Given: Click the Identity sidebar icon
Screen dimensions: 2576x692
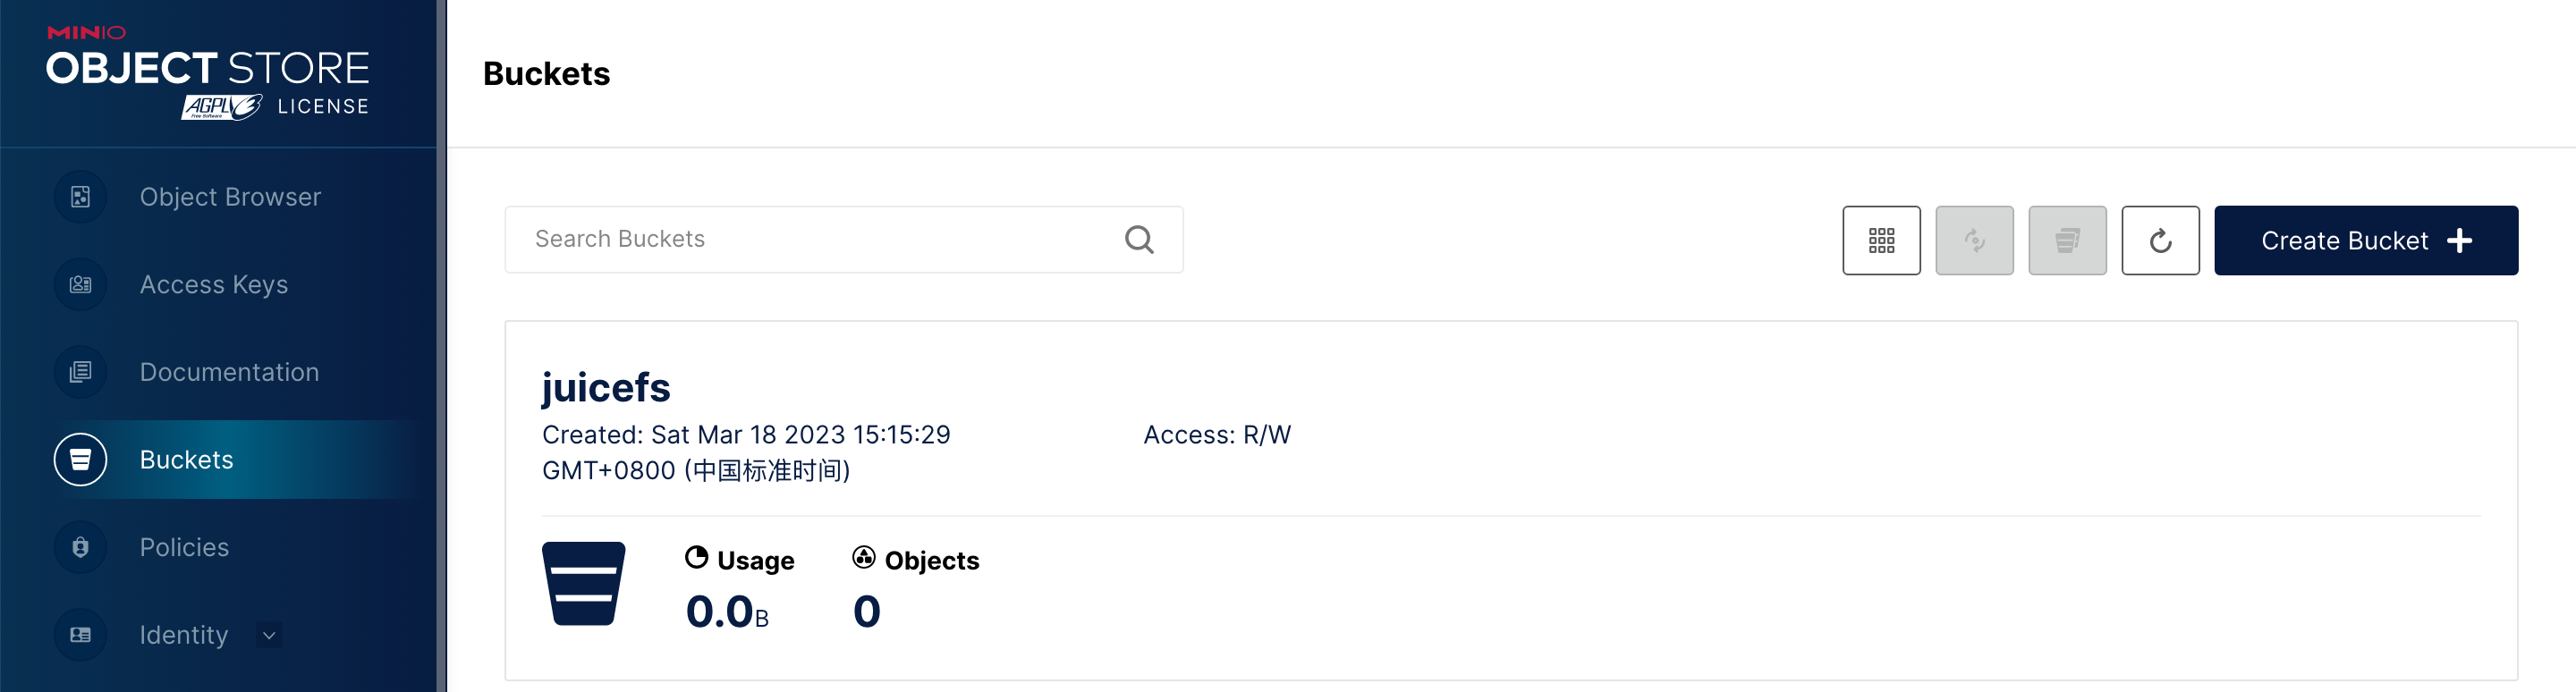Looking at the screenshot, I should [x=80, y=635].
